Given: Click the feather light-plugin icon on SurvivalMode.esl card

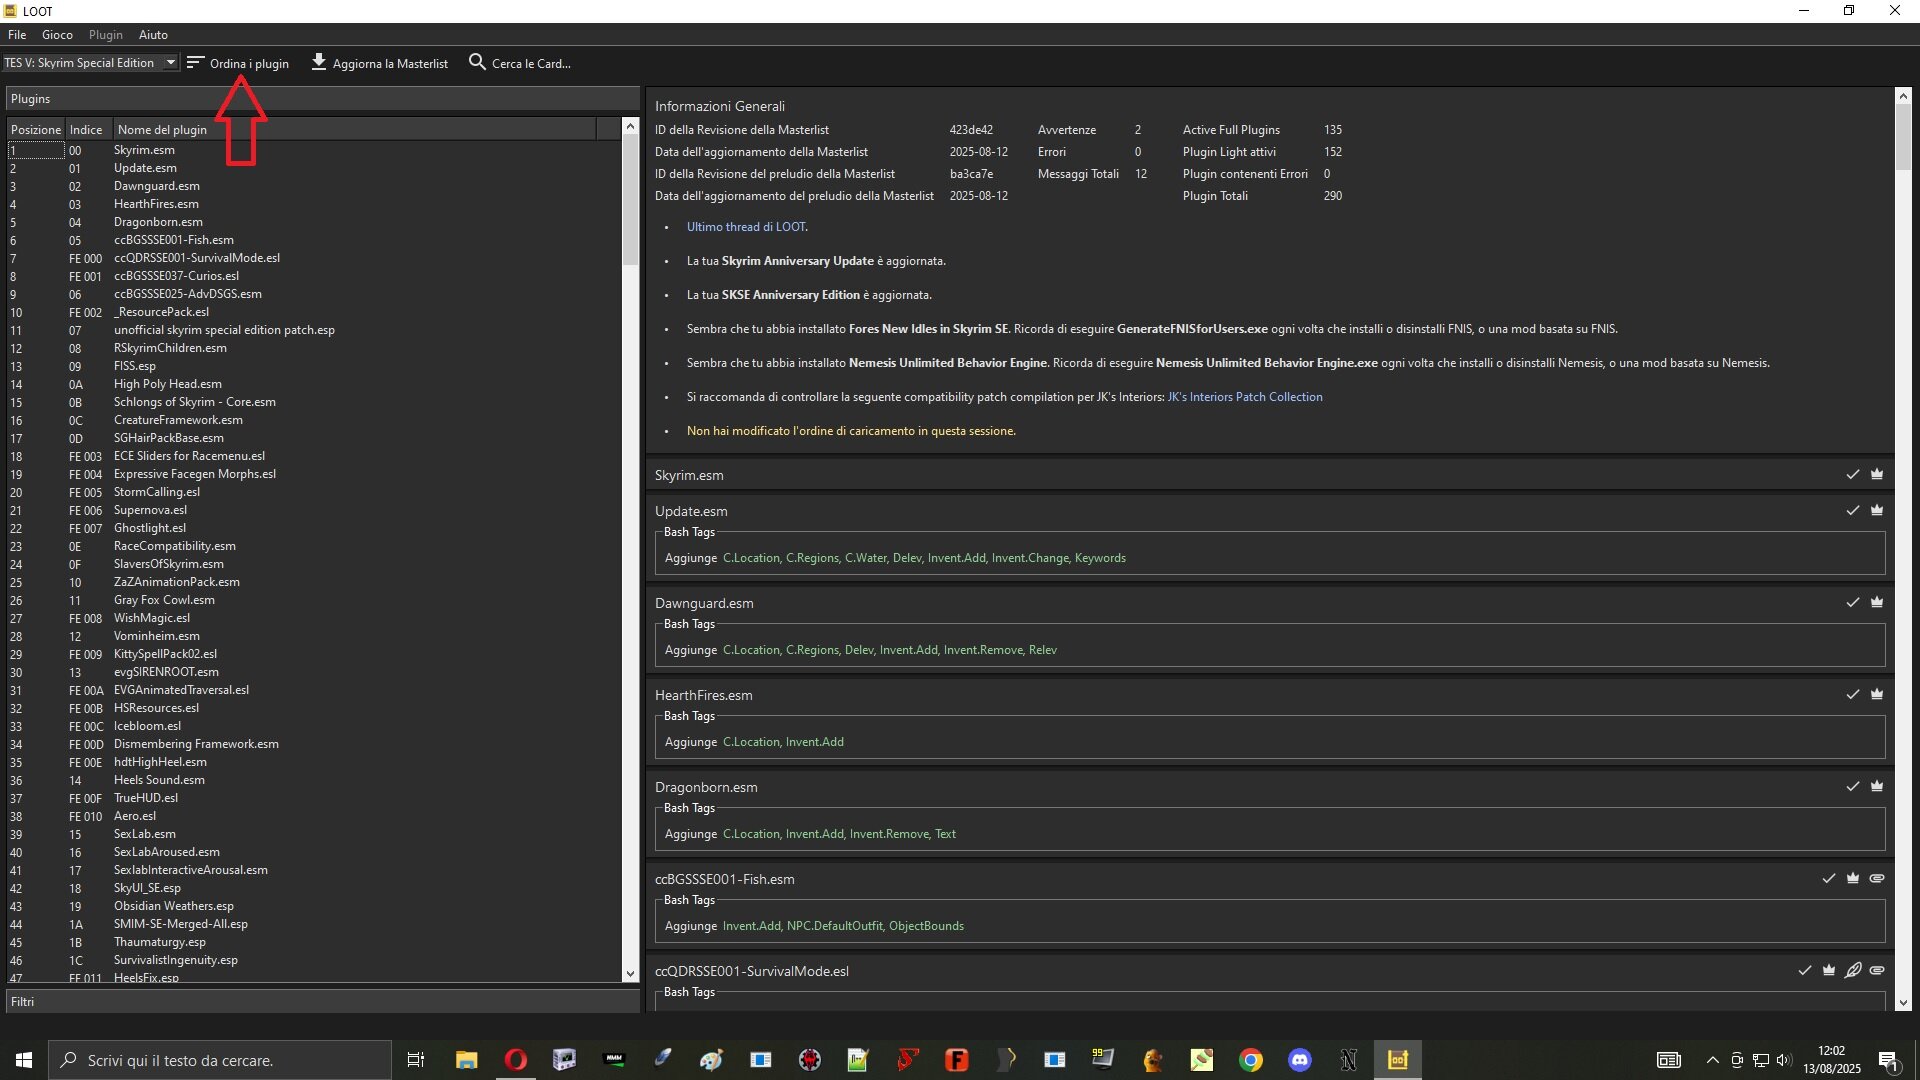Looking at the screenshot, I should (x=1853, y=971).
